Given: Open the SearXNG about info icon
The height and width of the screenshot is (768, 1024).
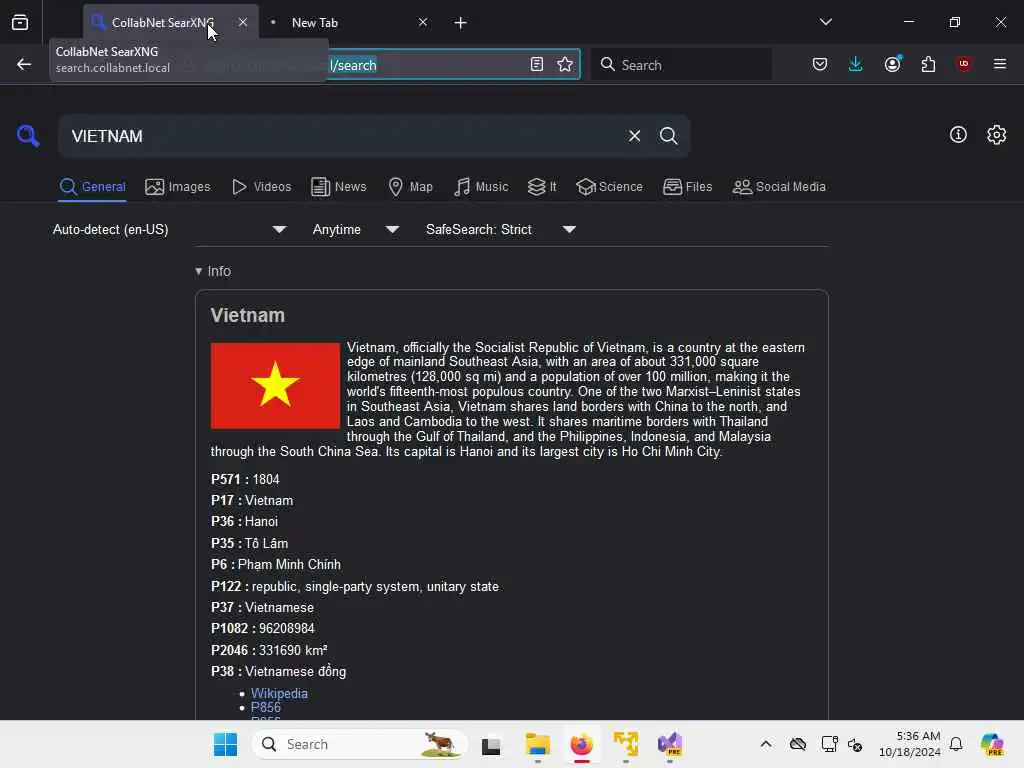Looking at the screenshot, I should pos(958,135).
